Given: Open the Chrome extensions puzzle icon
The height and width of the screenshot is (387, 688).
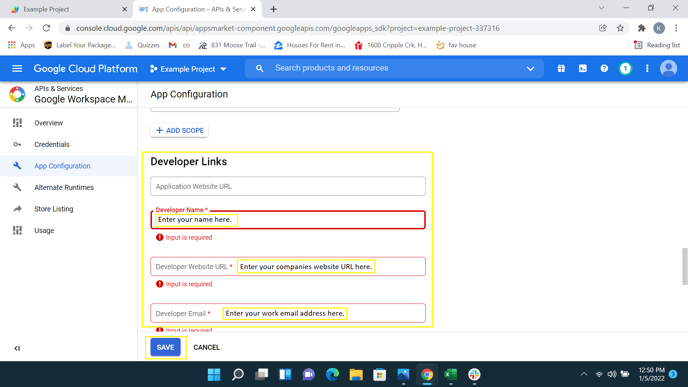Looking at the screenshot, I should coord(641,28).
